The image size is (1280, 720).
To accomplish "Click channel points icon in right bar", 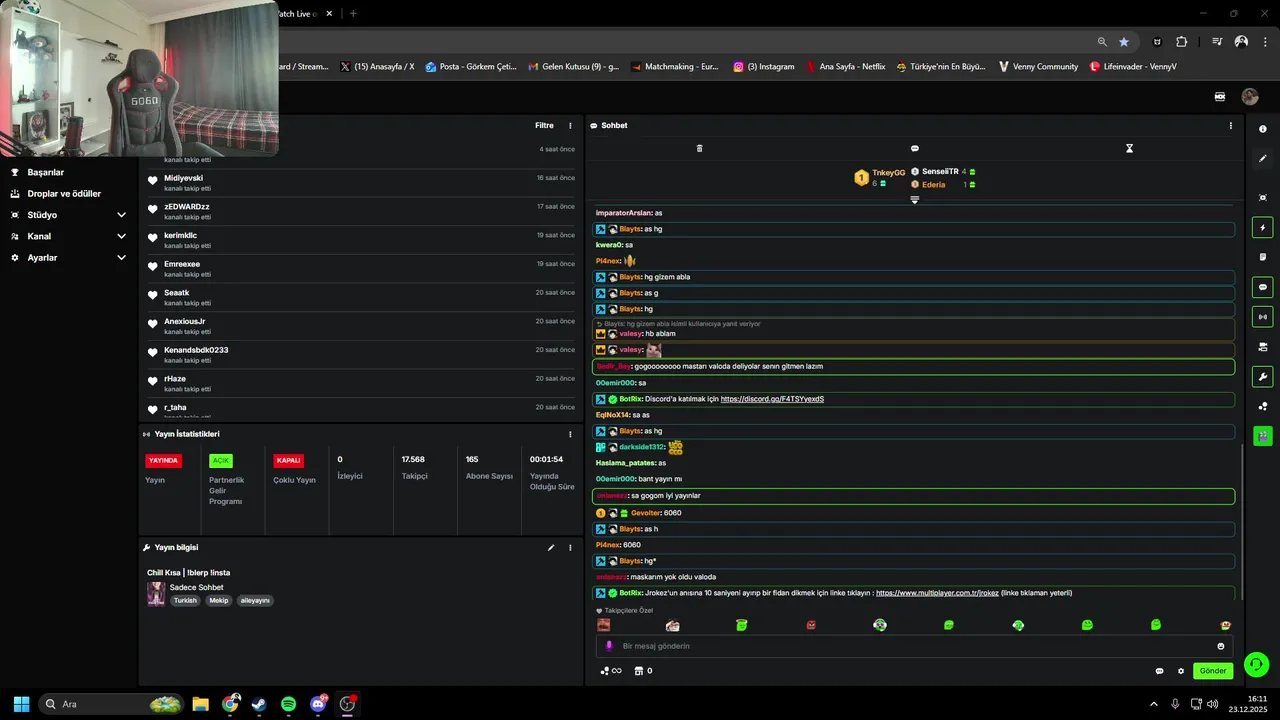I will [x=1263, y=406].
